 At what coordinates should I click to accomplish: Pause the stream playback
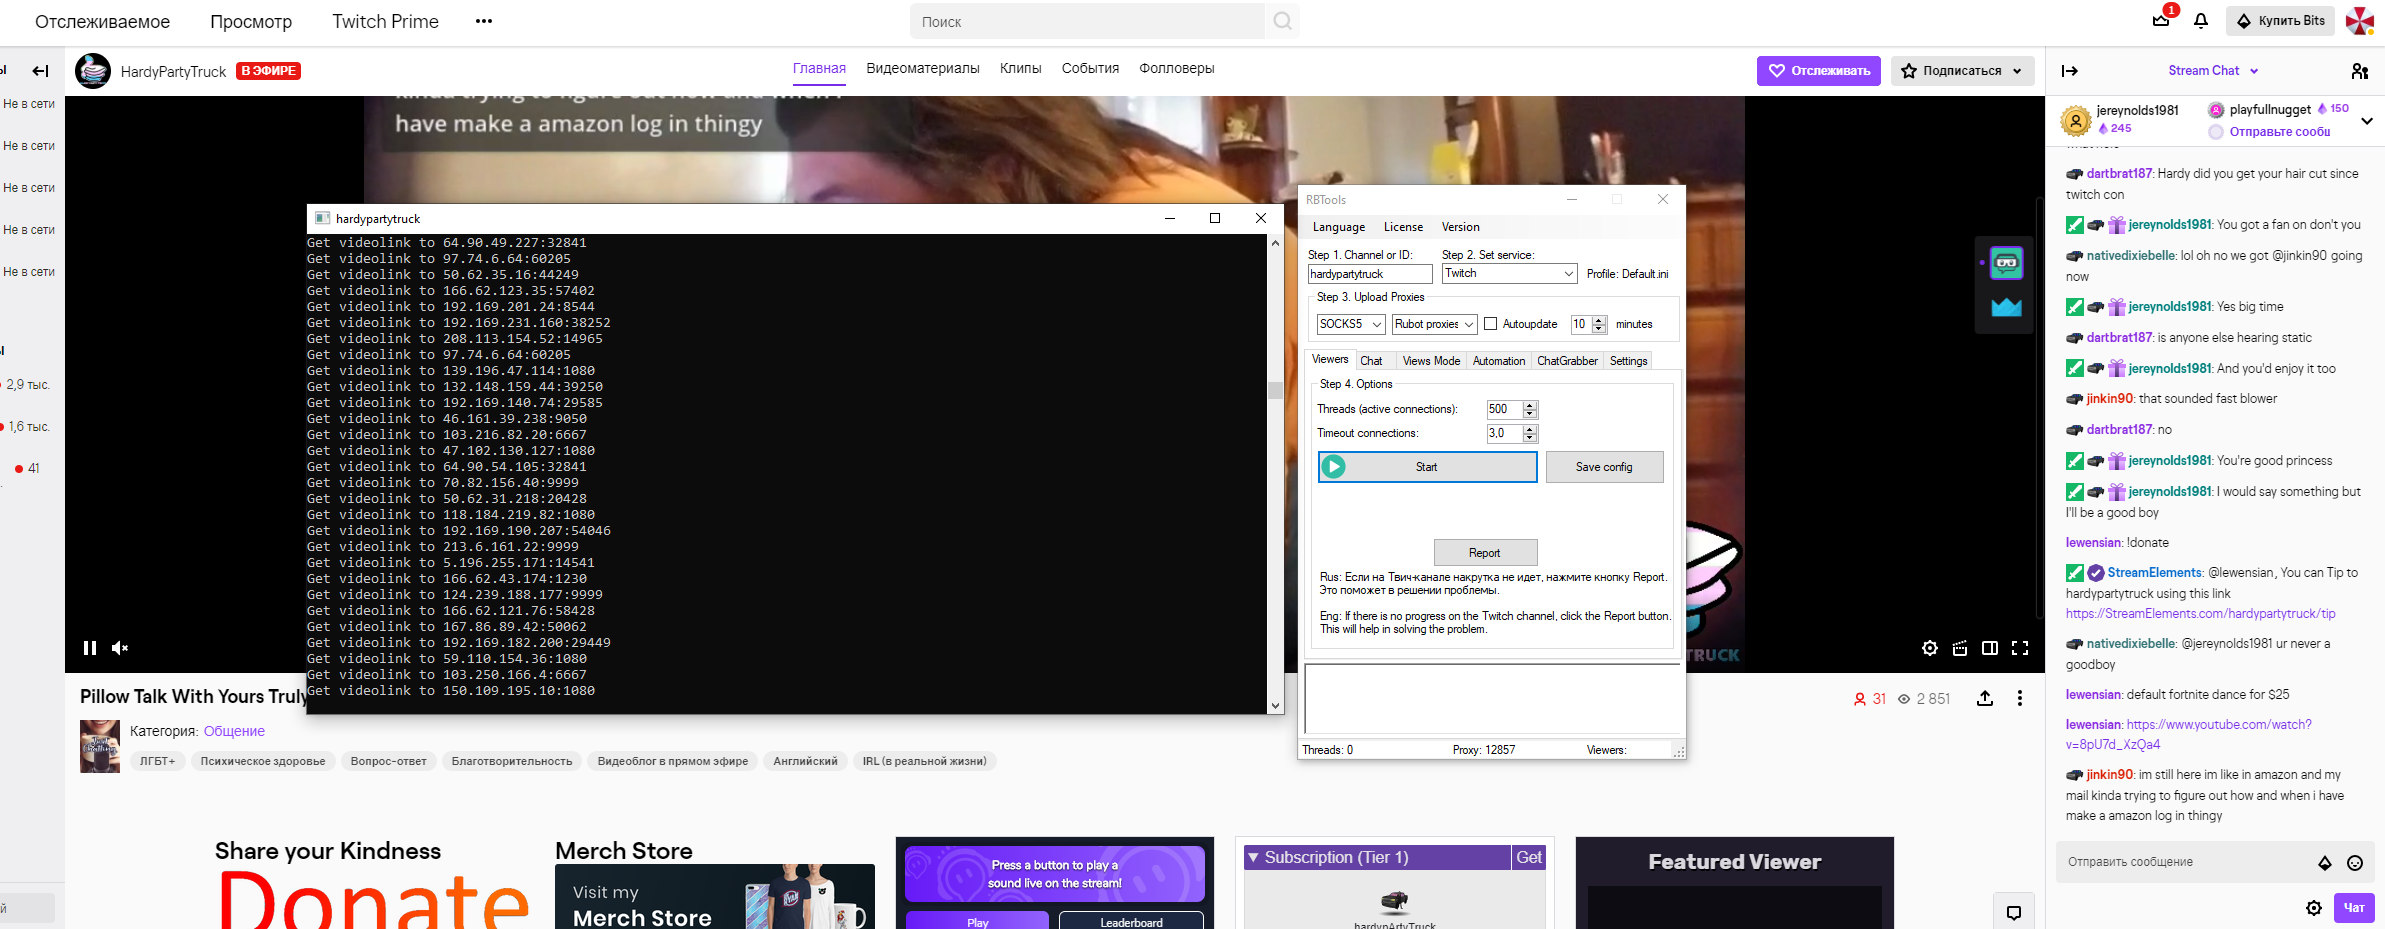[x=90, y=648]
